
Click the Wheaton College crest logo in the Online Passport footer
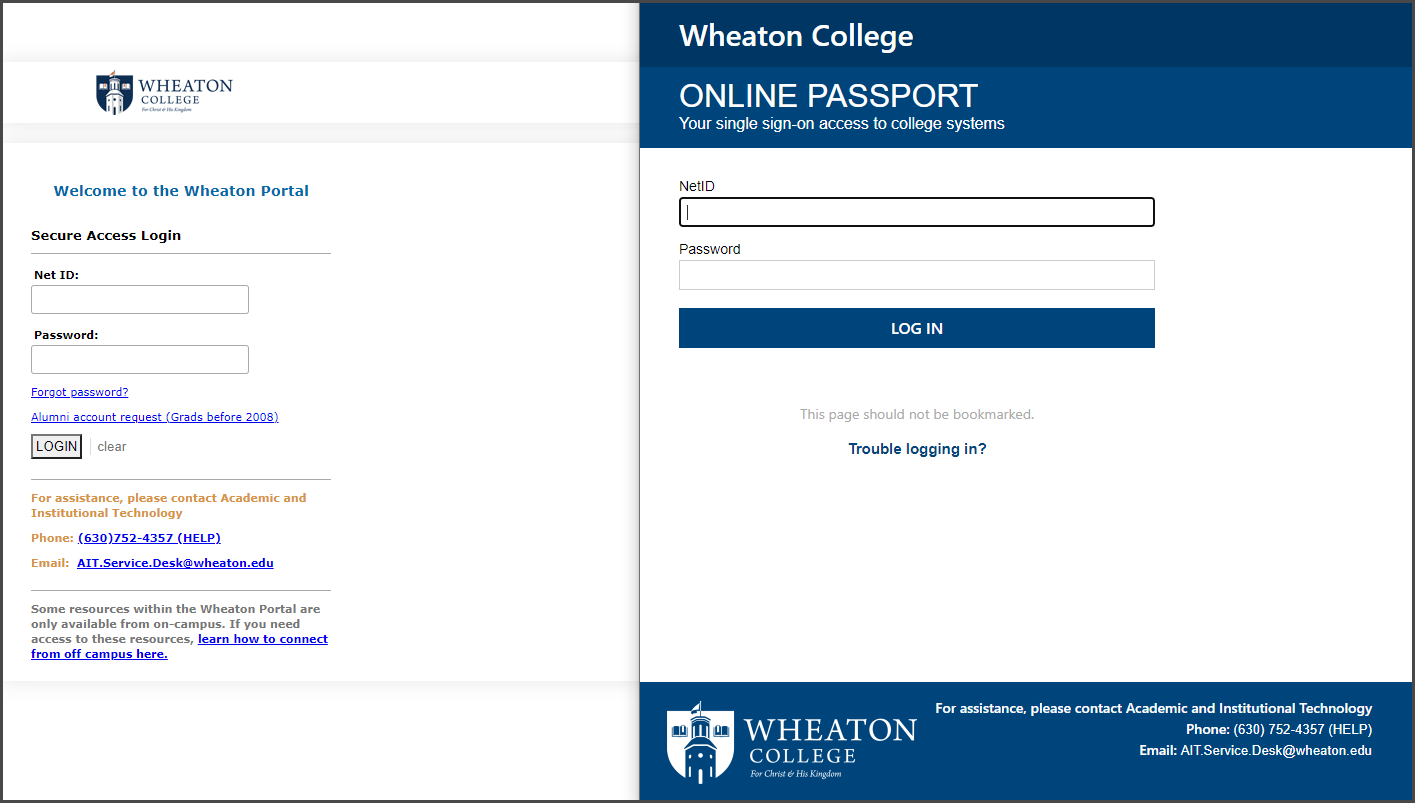791,741
